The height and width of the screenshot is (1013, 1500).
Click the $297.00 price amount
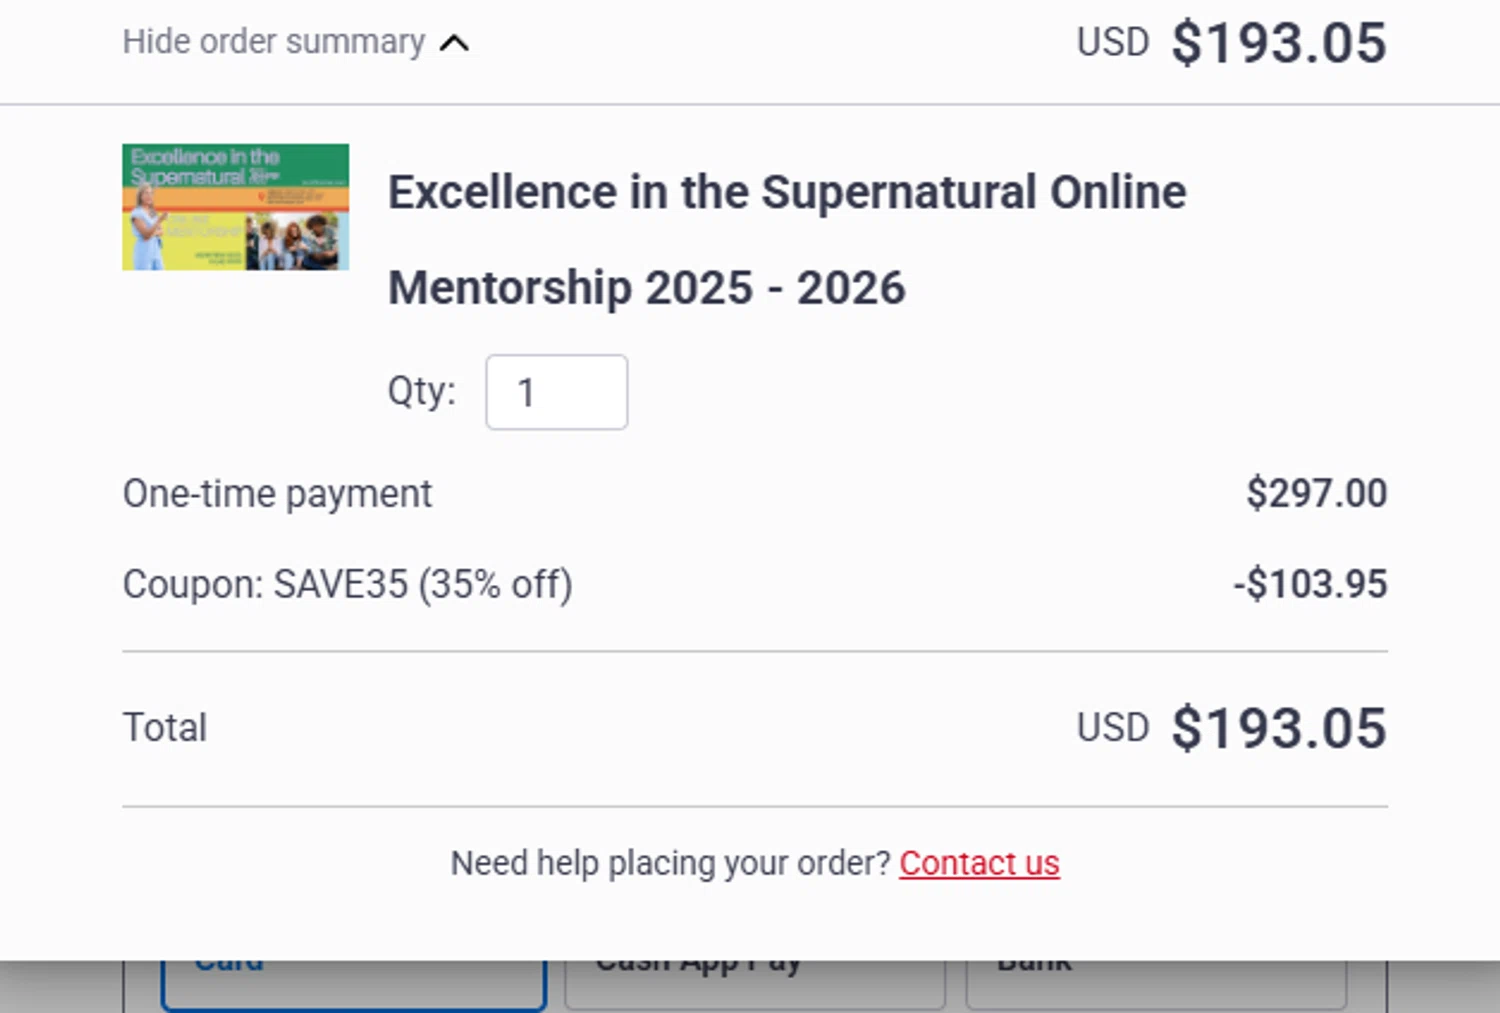[x=1316, y=494]
